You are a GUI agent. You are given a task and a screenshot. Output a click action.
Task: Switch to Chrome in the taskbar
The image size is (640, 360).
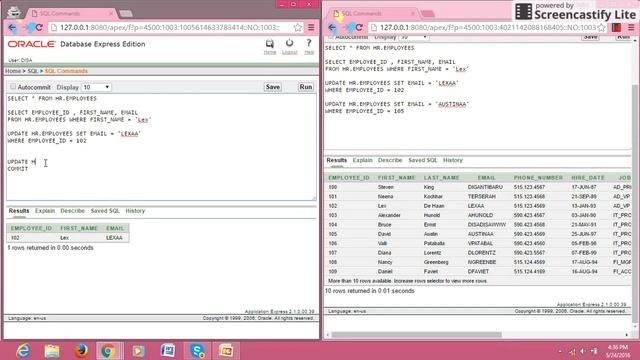[x=109, y=351]
